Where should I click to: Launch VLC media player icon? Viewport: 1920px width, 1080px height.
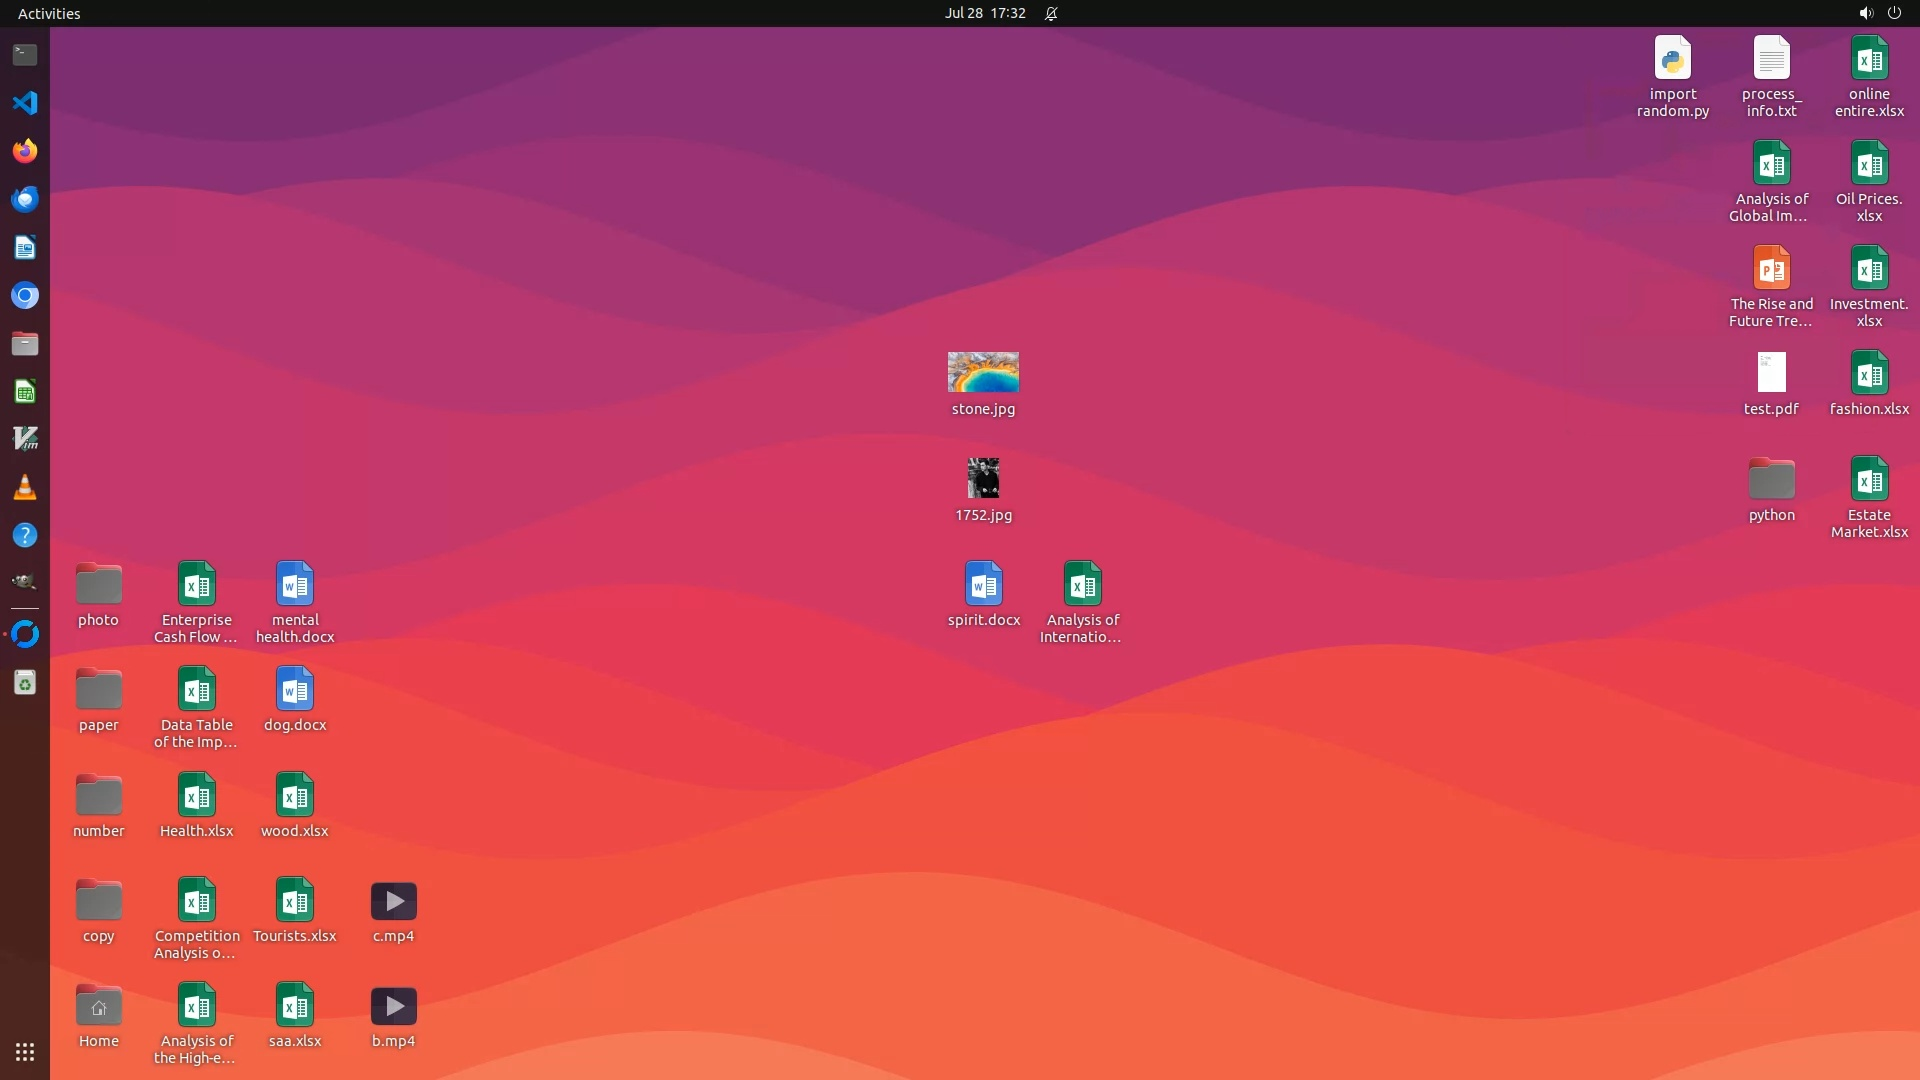(x=25, y=487)
